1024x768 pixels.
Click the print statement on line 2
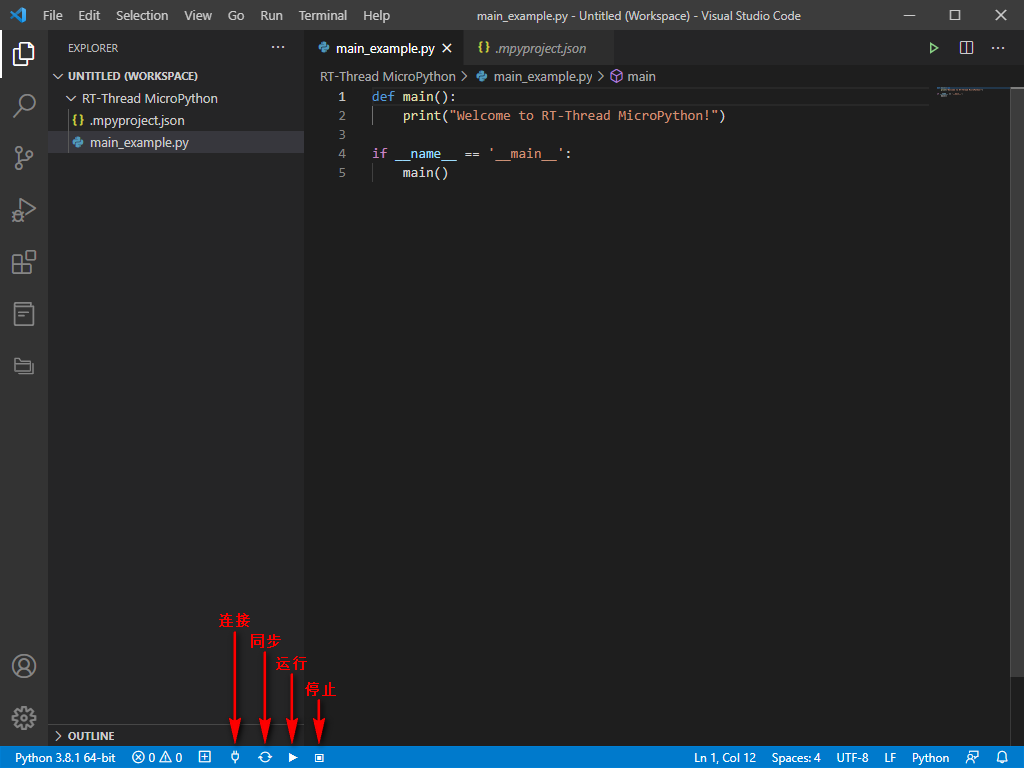[x=564, y=116]
